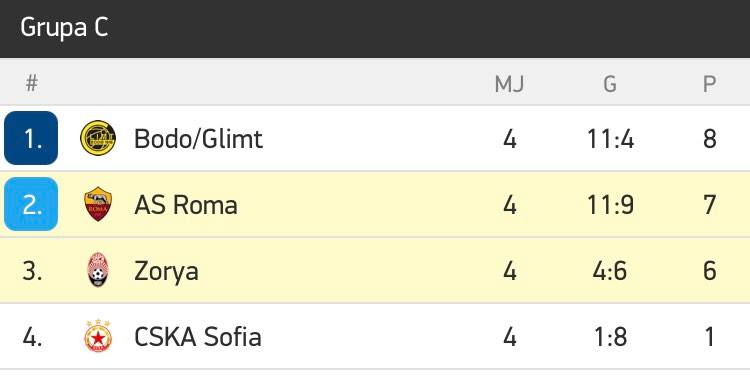The image size is (750, 383).
Task: Click CSKA Sofia's 1:8 goal record
Action: point(610,337)
